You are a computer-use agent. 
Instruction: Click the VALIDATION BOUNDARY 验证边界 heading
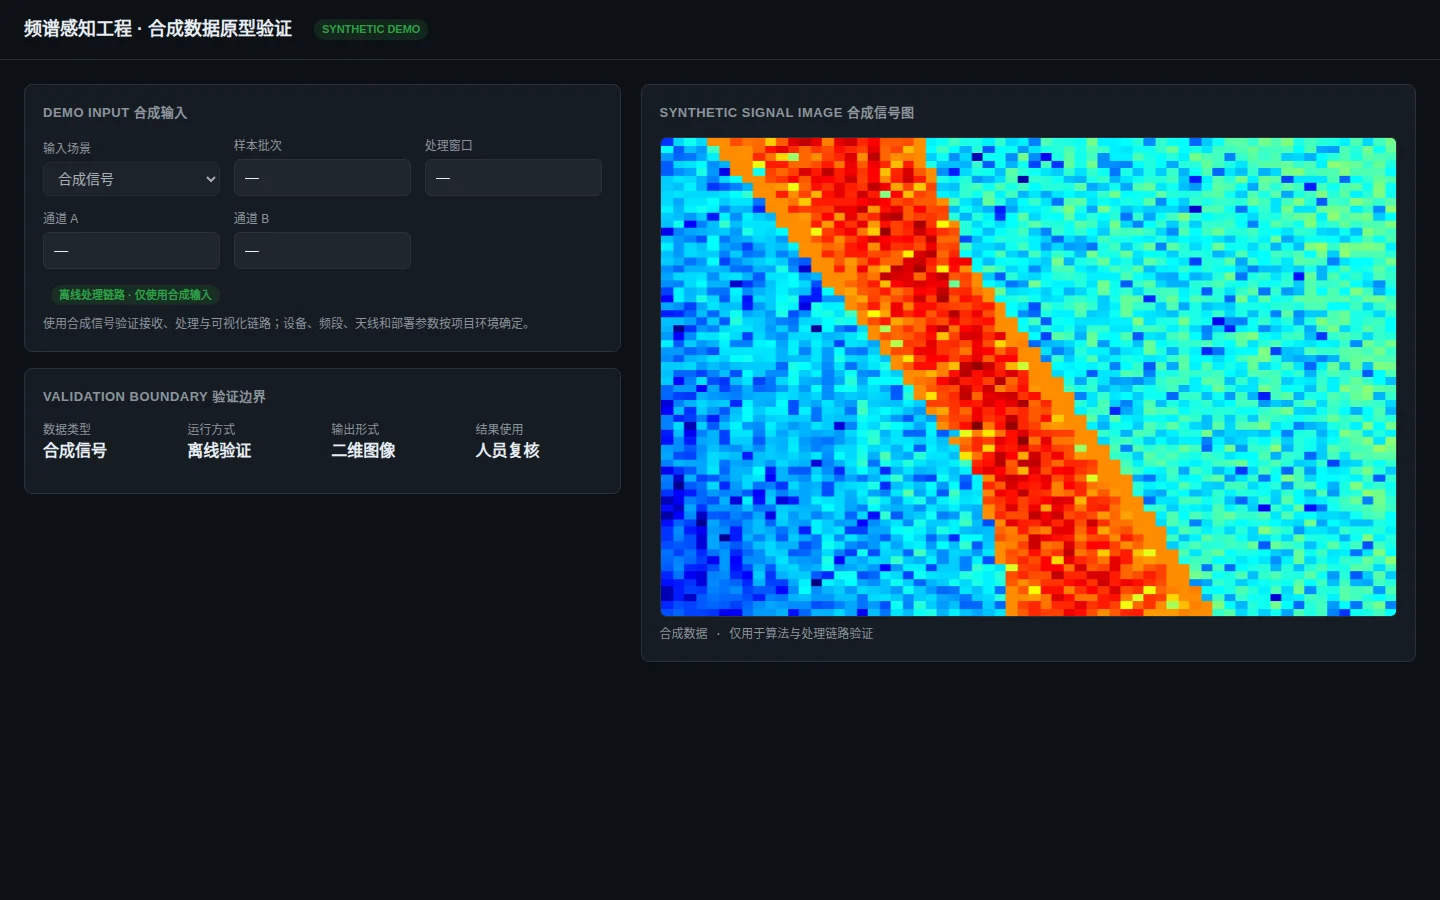point(154,397)
